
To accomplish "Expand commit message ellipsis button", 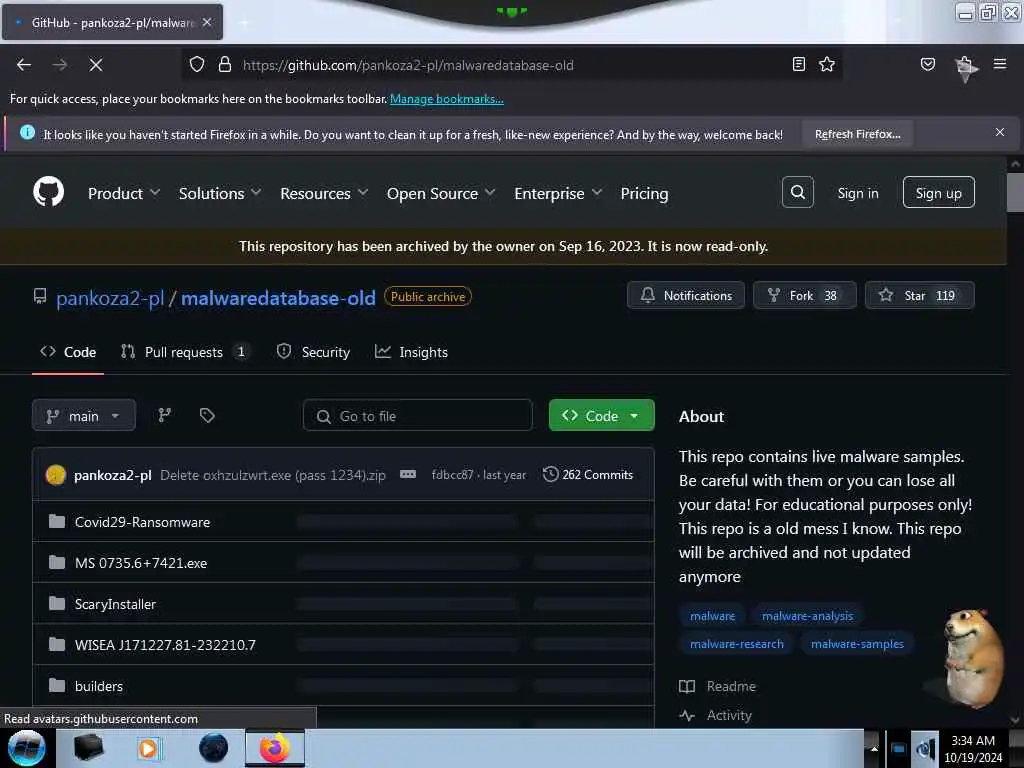I will (x=408, y=474).
